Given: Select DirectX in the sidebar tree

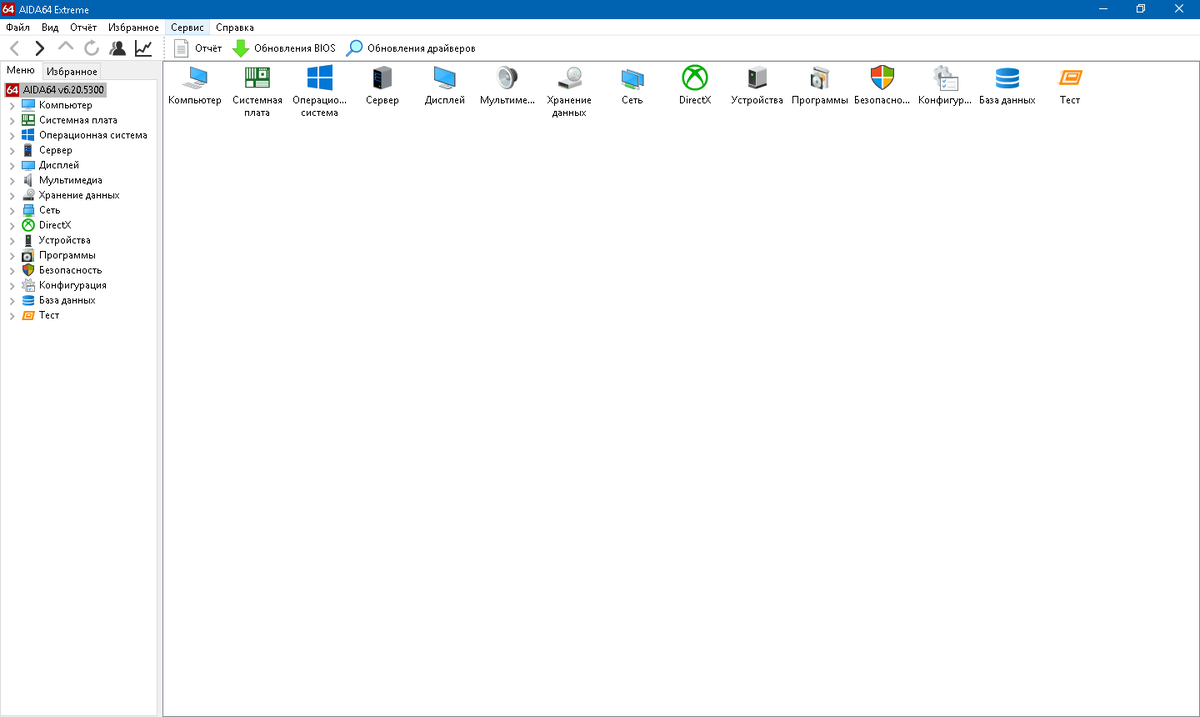Looking at the screenshot, I should point(55,225).
